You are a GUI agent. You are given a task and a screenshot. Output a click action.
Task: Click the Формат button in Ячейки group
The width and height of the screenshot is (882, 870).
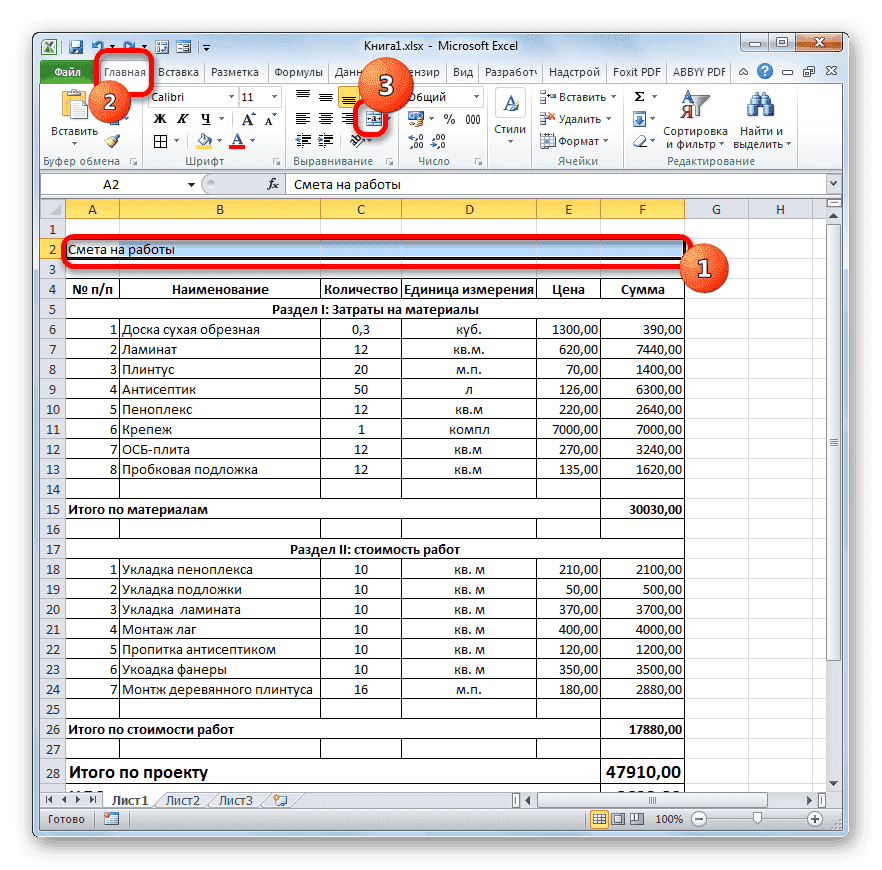[x=577, y=139]
